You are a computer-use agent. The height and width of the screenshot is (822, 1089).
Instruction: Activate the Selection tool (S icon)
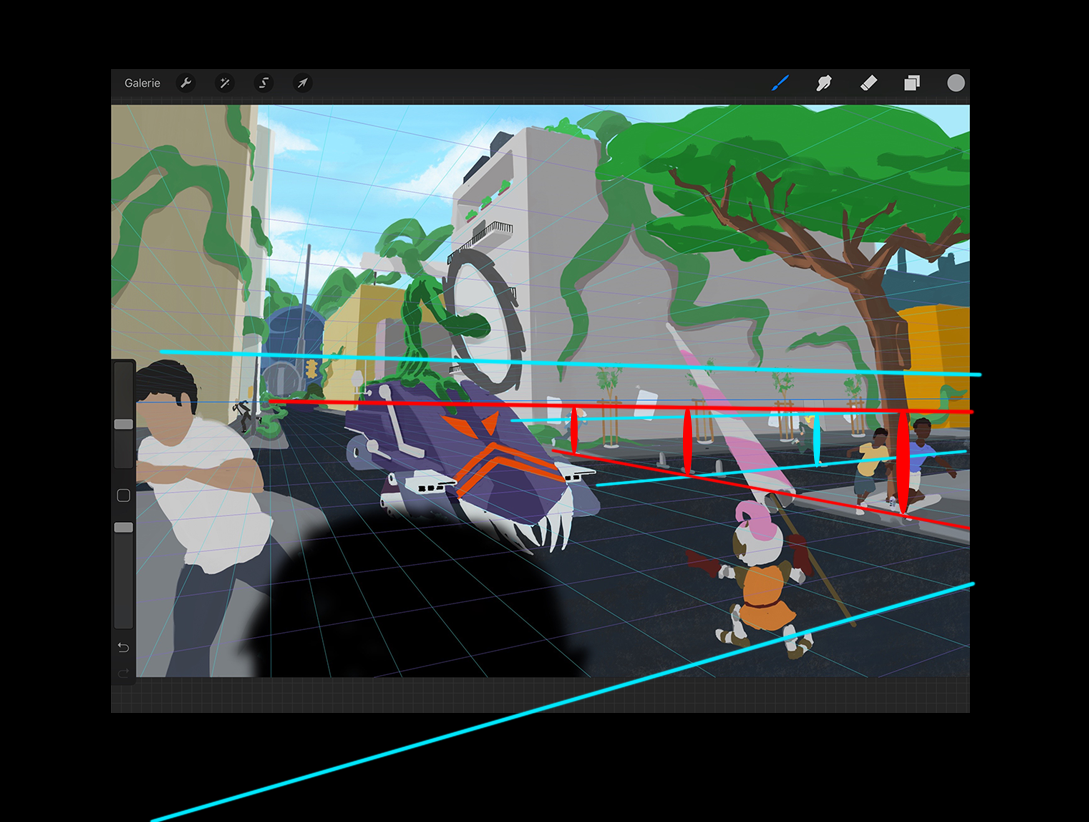coord(264,83)
